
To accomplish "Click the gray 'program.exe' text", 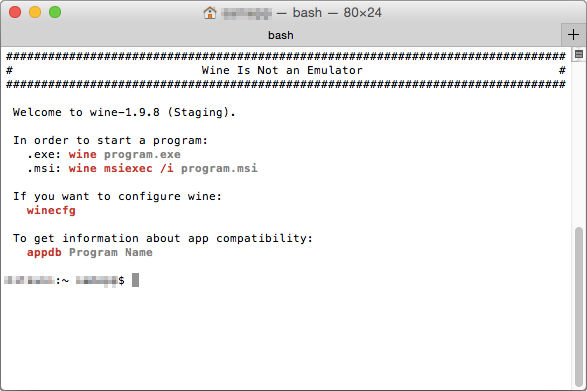I will point(142,154).
